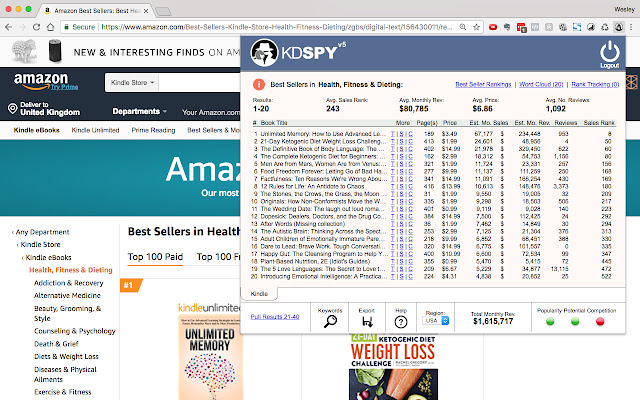Click the Amazon search input field
Image resolution: width=640 pixels, height=400 pixels.
[199, 82]
